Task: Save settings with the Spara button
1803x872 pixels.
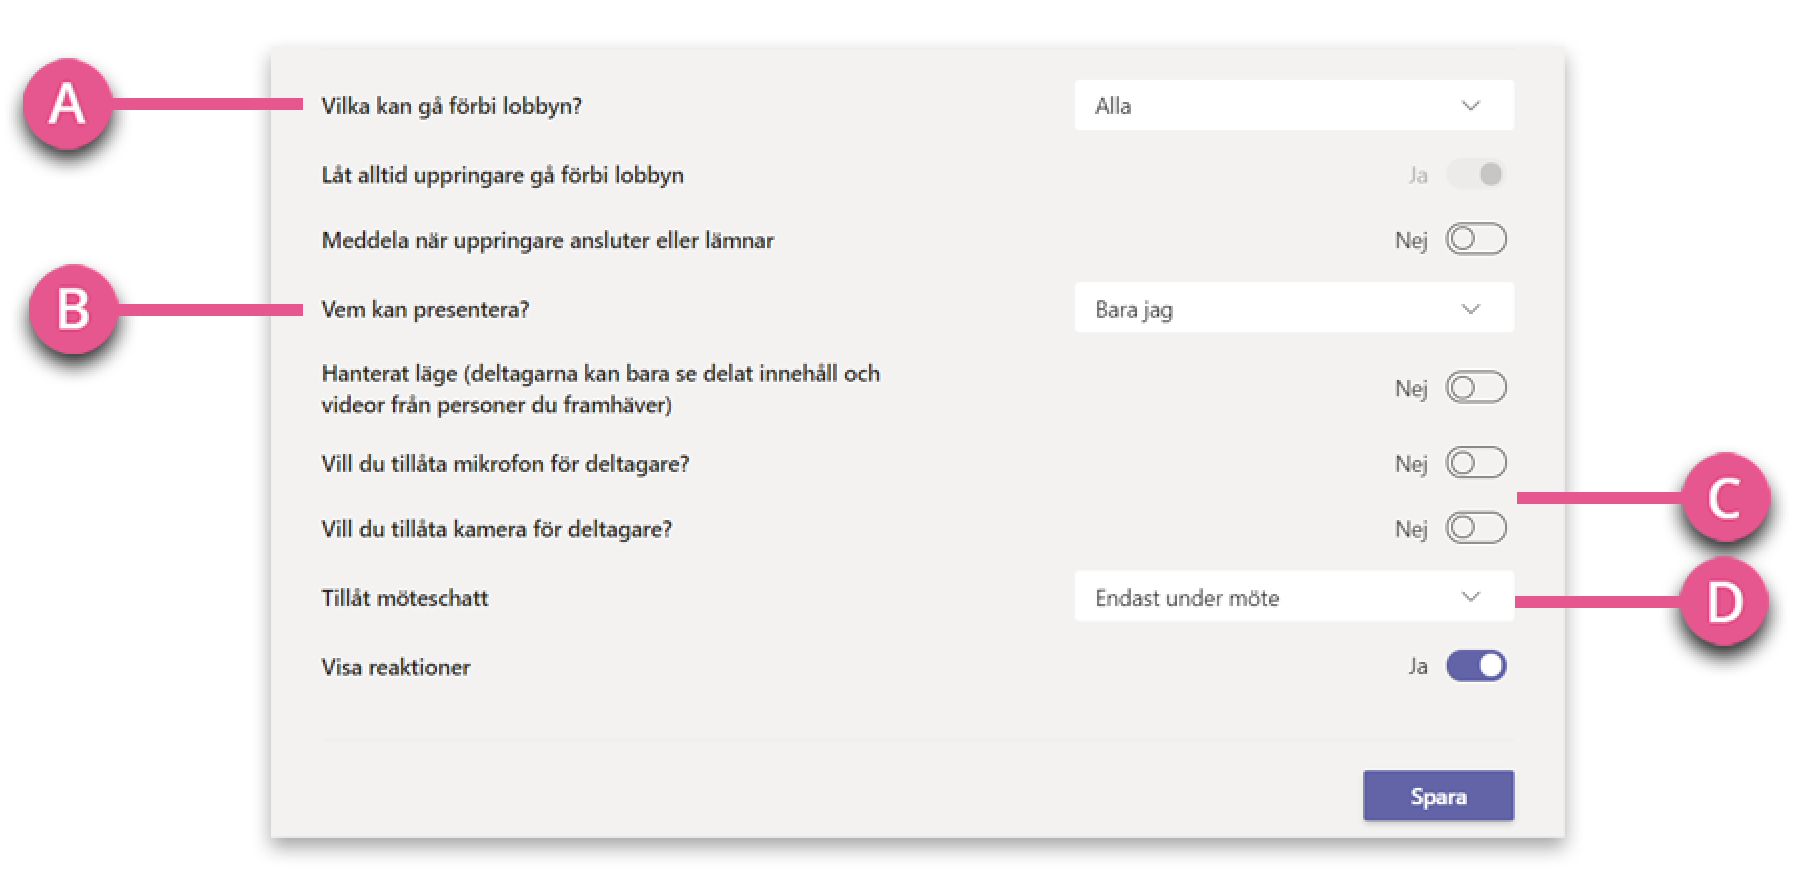Action: coord(1438,796)
